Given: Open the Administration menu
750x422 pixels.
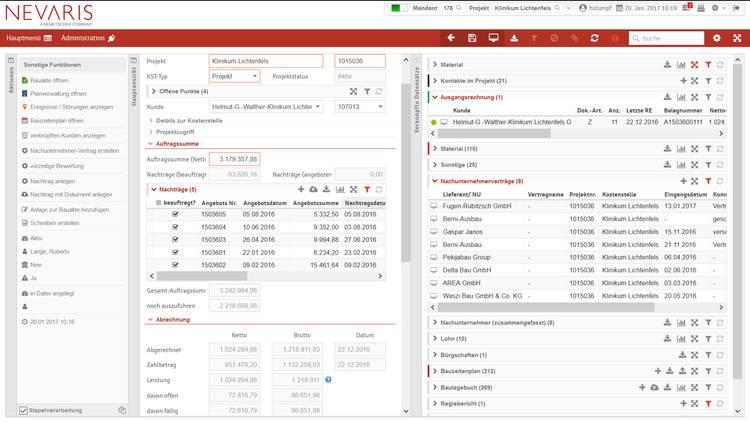Looking at the screenshot, I should pyautogui.click(x=88, y=38).
